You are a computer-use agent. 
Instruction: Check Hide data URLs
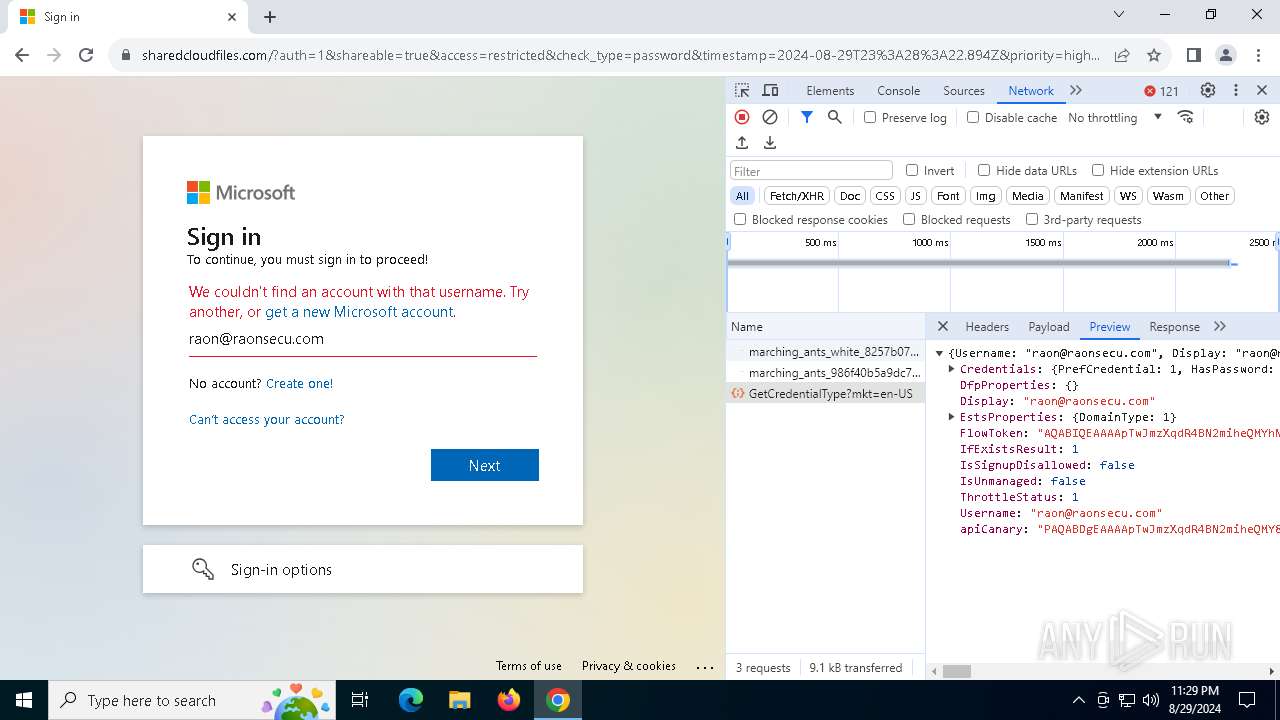pyautogui.click(x=984, y=170)
